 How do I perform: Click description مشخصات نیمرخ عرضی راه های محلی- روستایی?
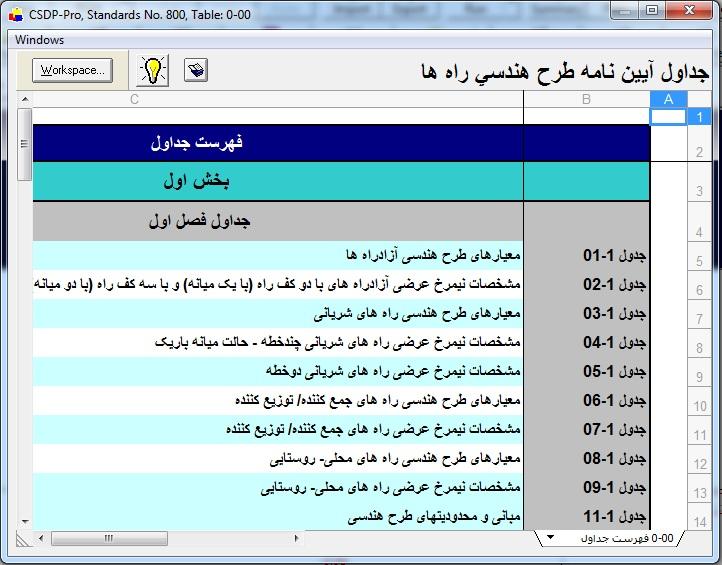[390, 487]
